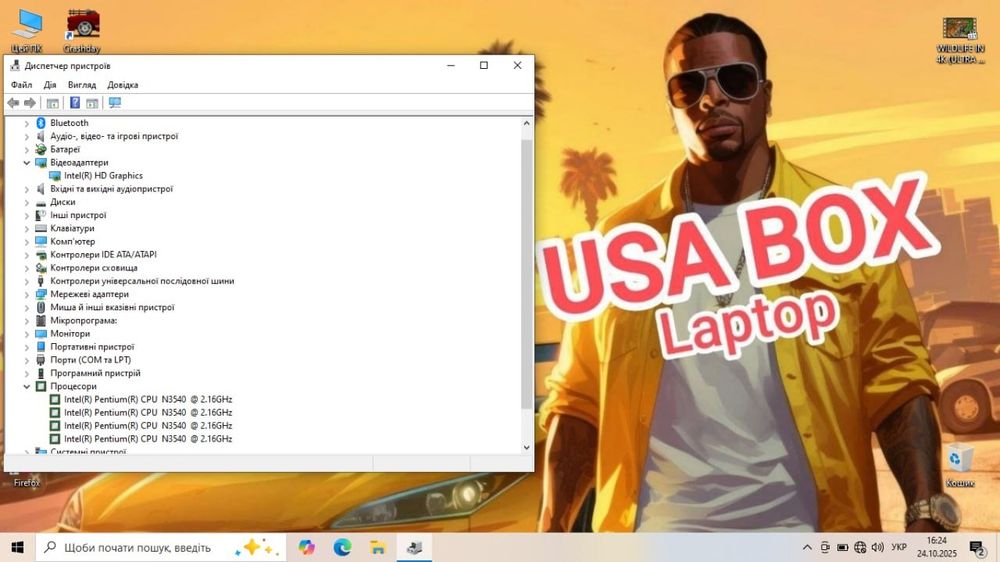Select Контролери універсальної послідовної шини row

(142, 281)
